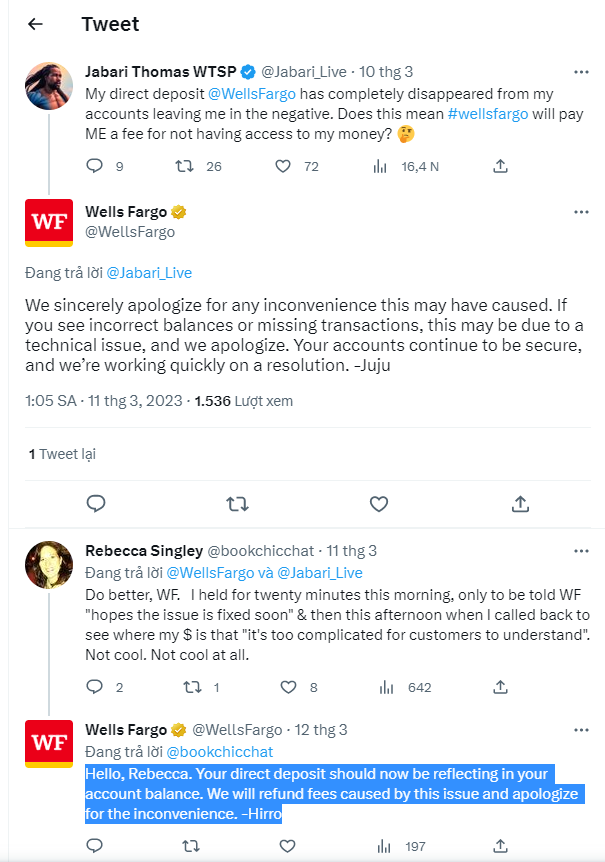This screenshot has height=862, width=605.
Task: Click the @bookchicchat mention link
Action: click(x=219, y=751)
